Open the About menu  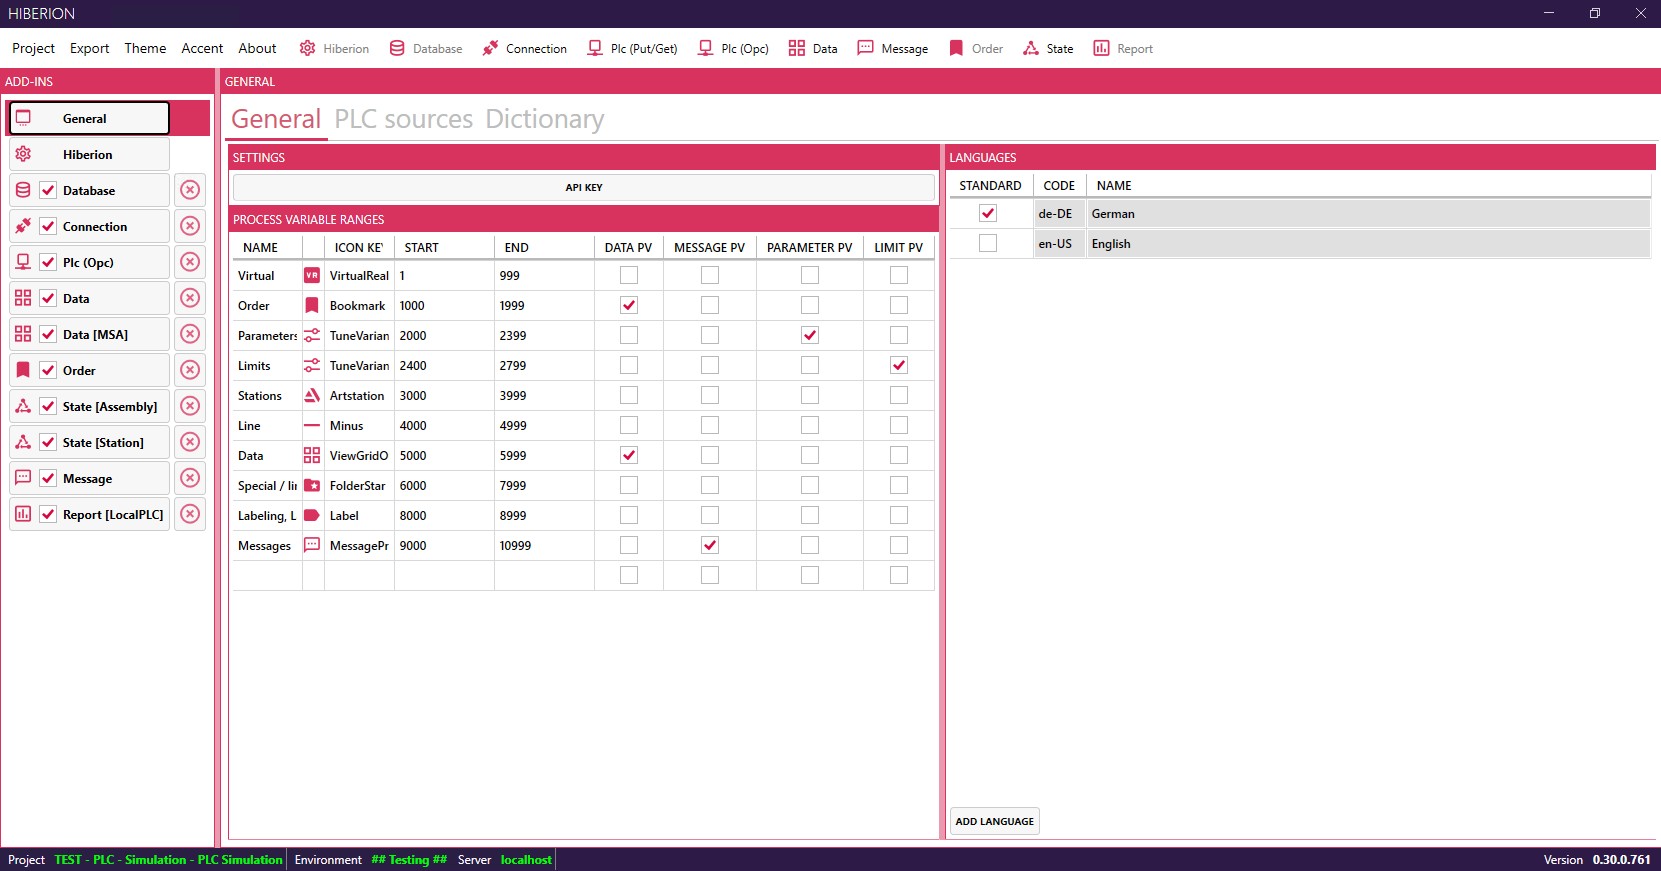pos(257,48)
